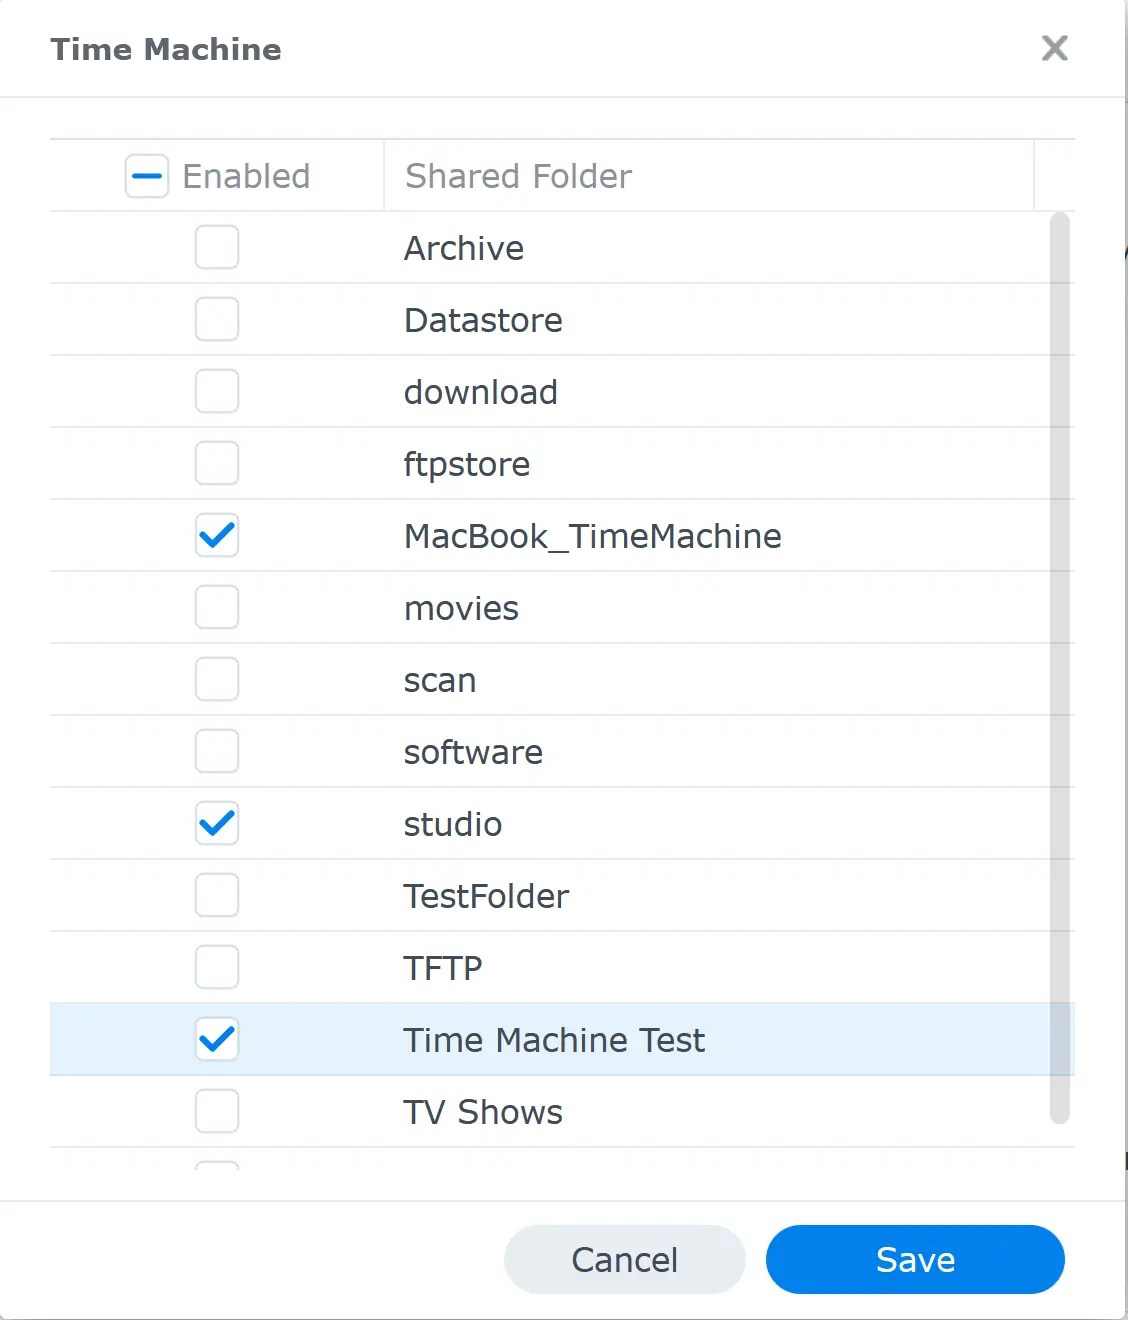Check the scan shared folder
This screenshot has height=1320, width=1128.
pos(216,679)
